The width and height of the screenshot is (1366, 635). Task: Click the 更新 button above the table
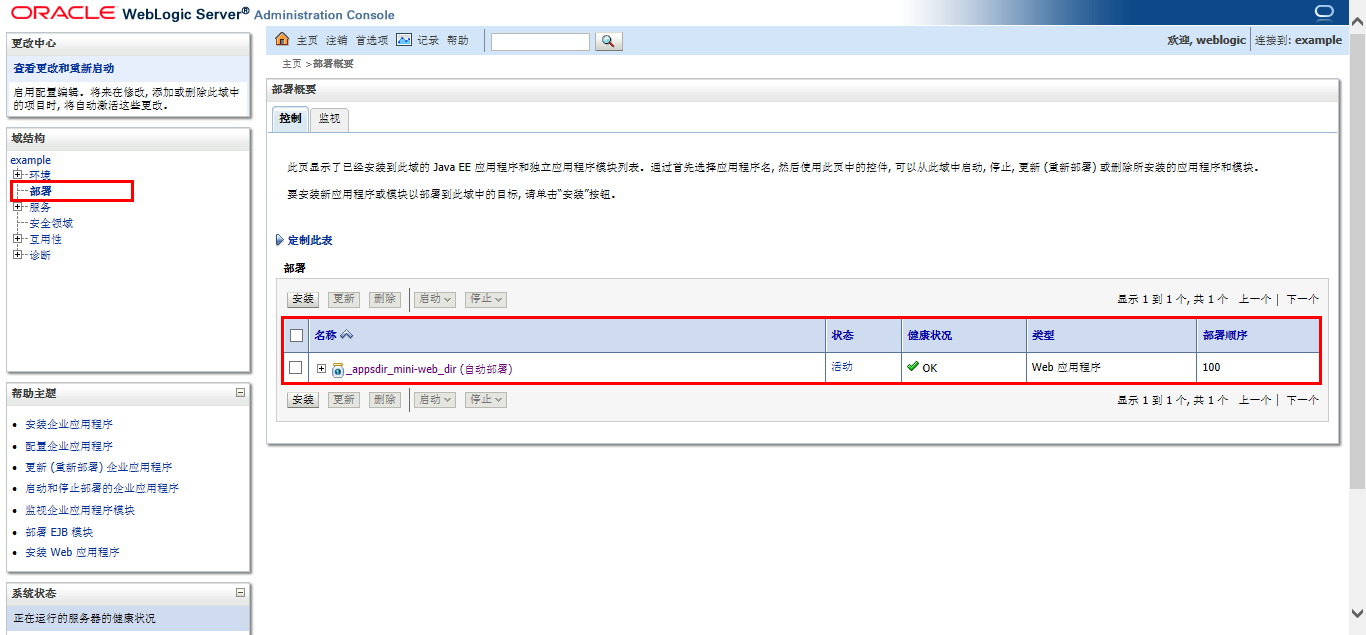(344, 299)
